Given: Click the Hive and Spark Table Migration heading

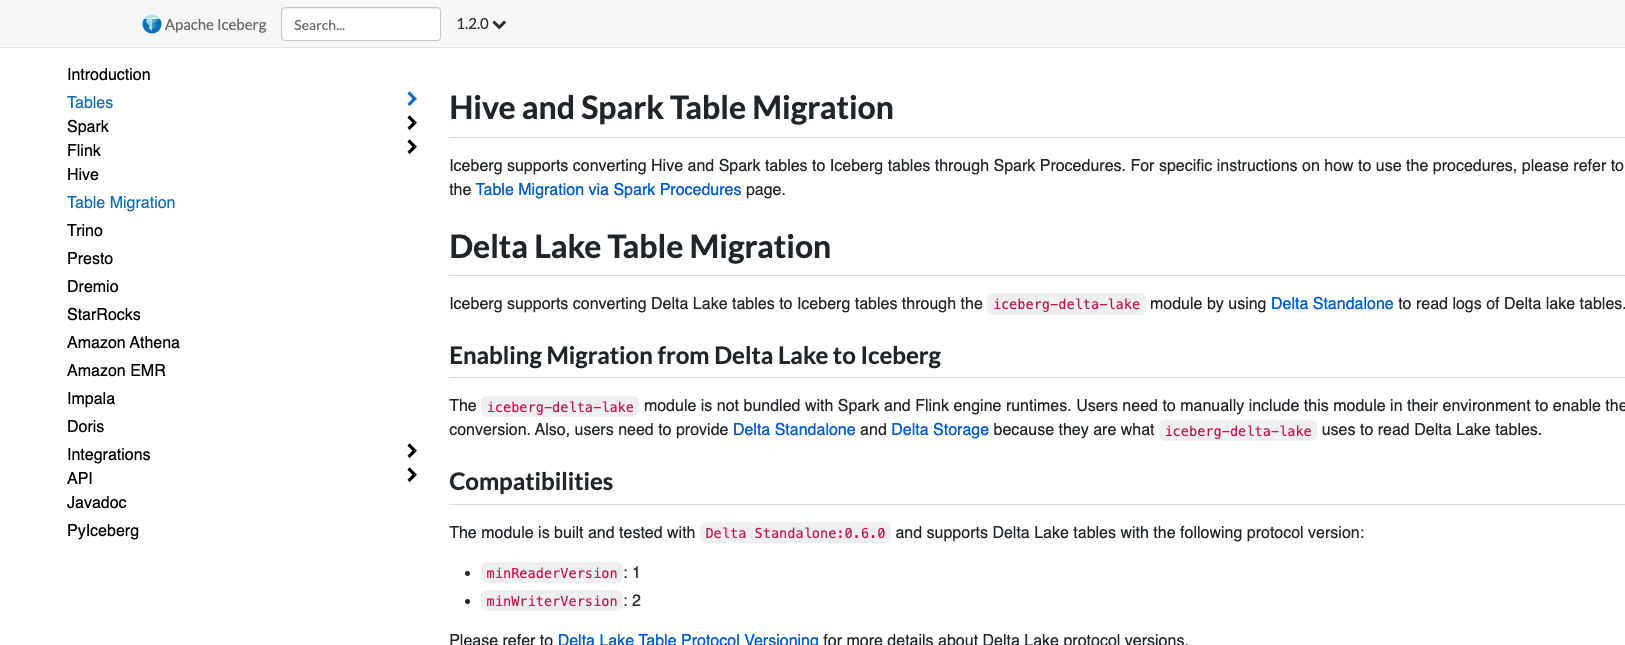Looking at the screenshot, I should (671, 107).
